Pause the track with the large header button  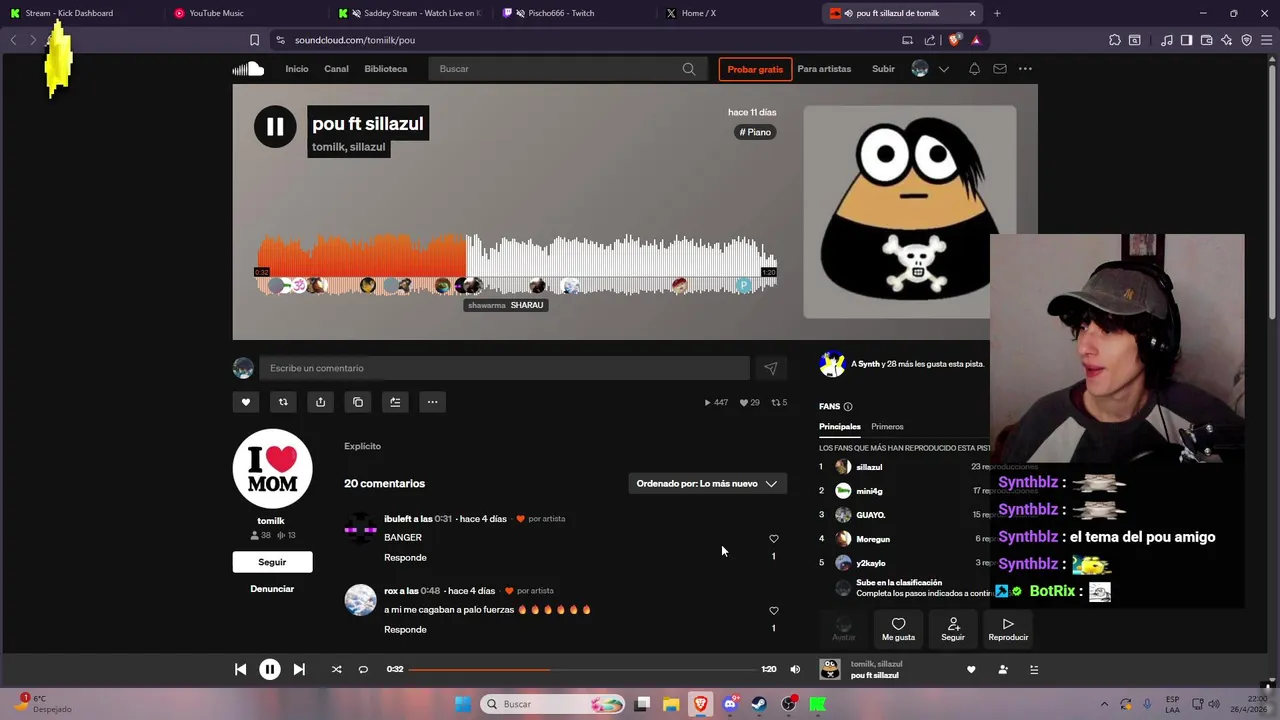pyautogui.click(x=275, y=127)
